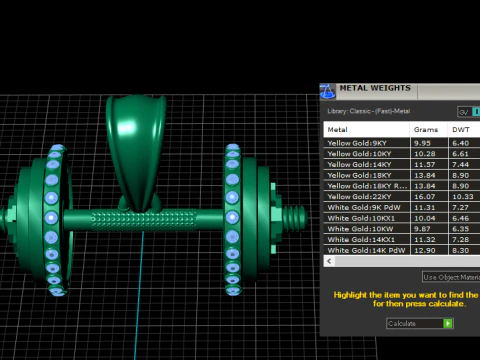Click the horizontal scrollbar track under the table
This screenshot has width=480, height=360.
pyautogui.click(x=407, y=261)
